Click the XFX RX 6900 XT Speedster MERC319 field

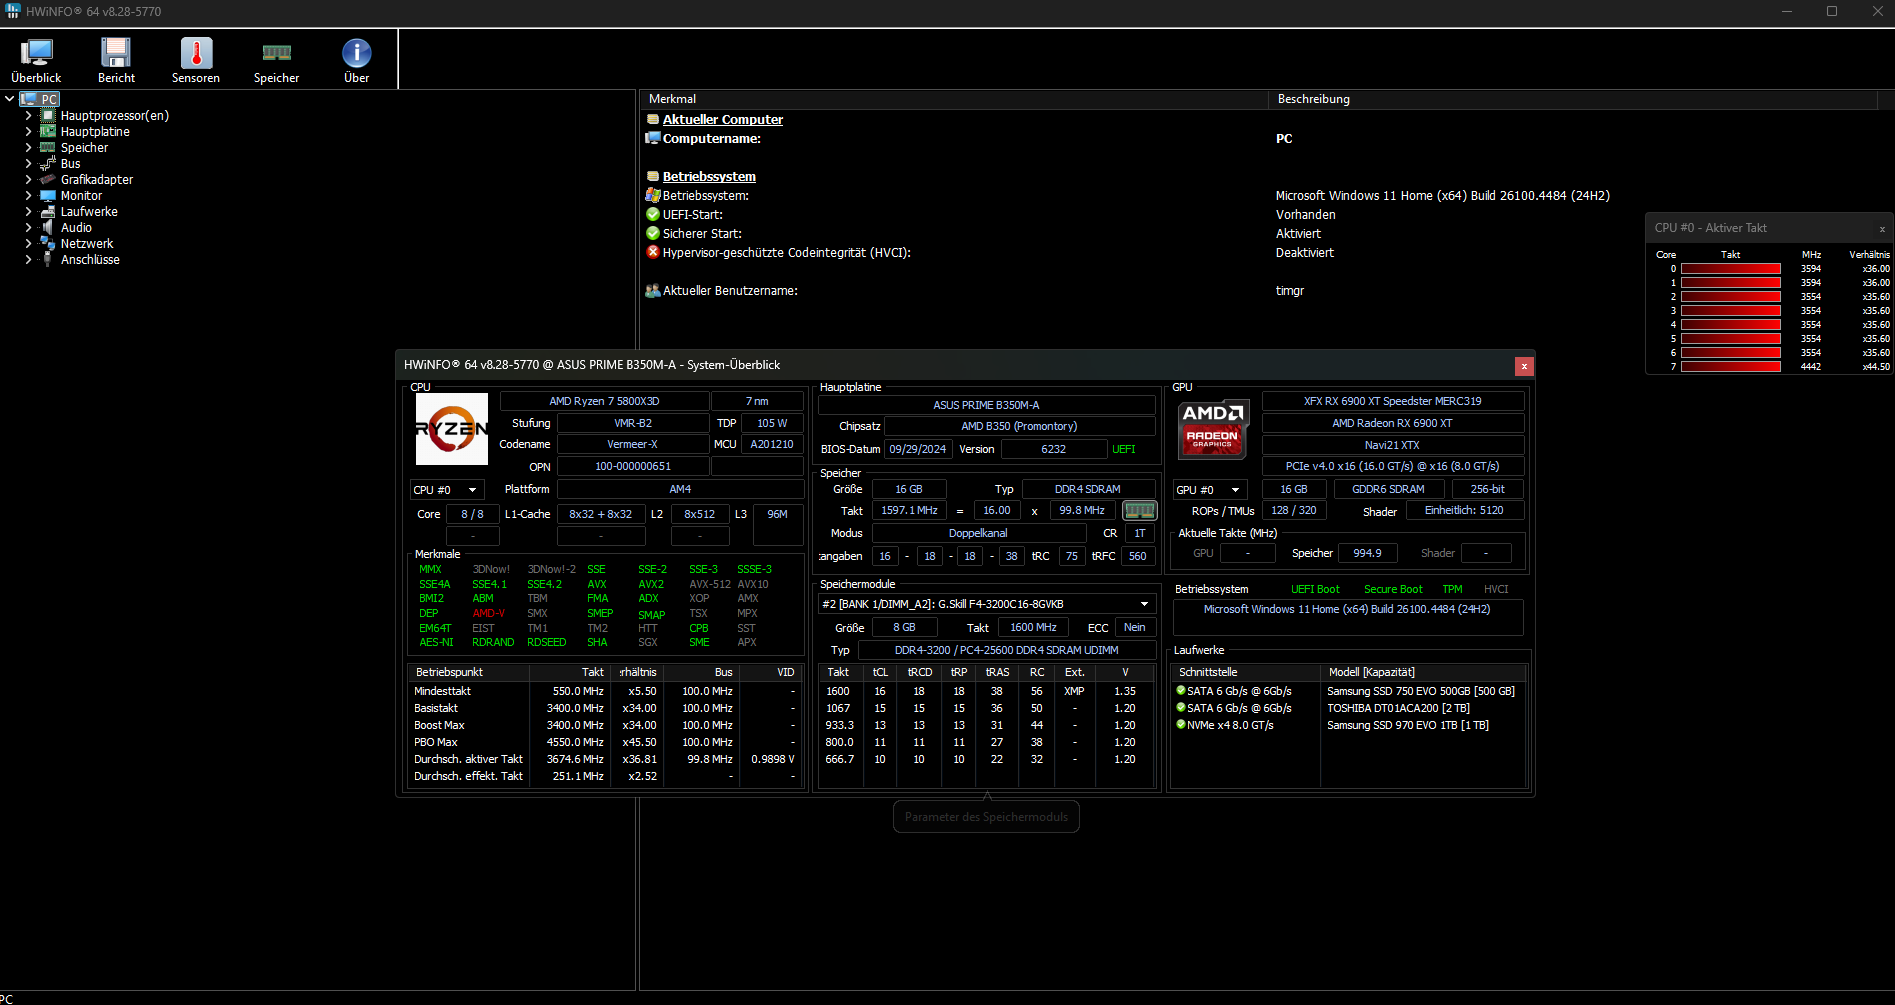pyautogui.click(x=1393, y=401)
